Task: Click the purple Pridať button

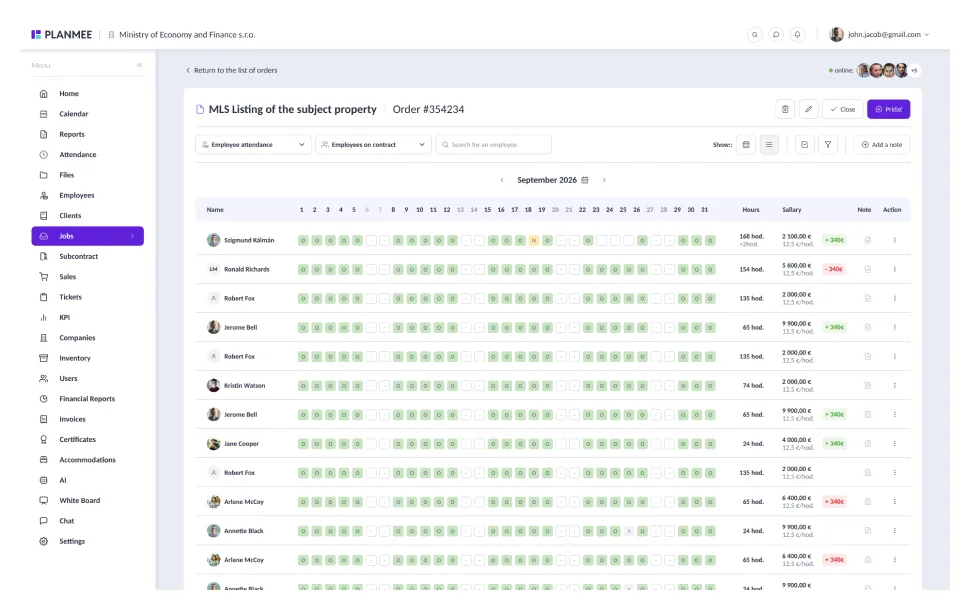Action: [x=888, y=110]
